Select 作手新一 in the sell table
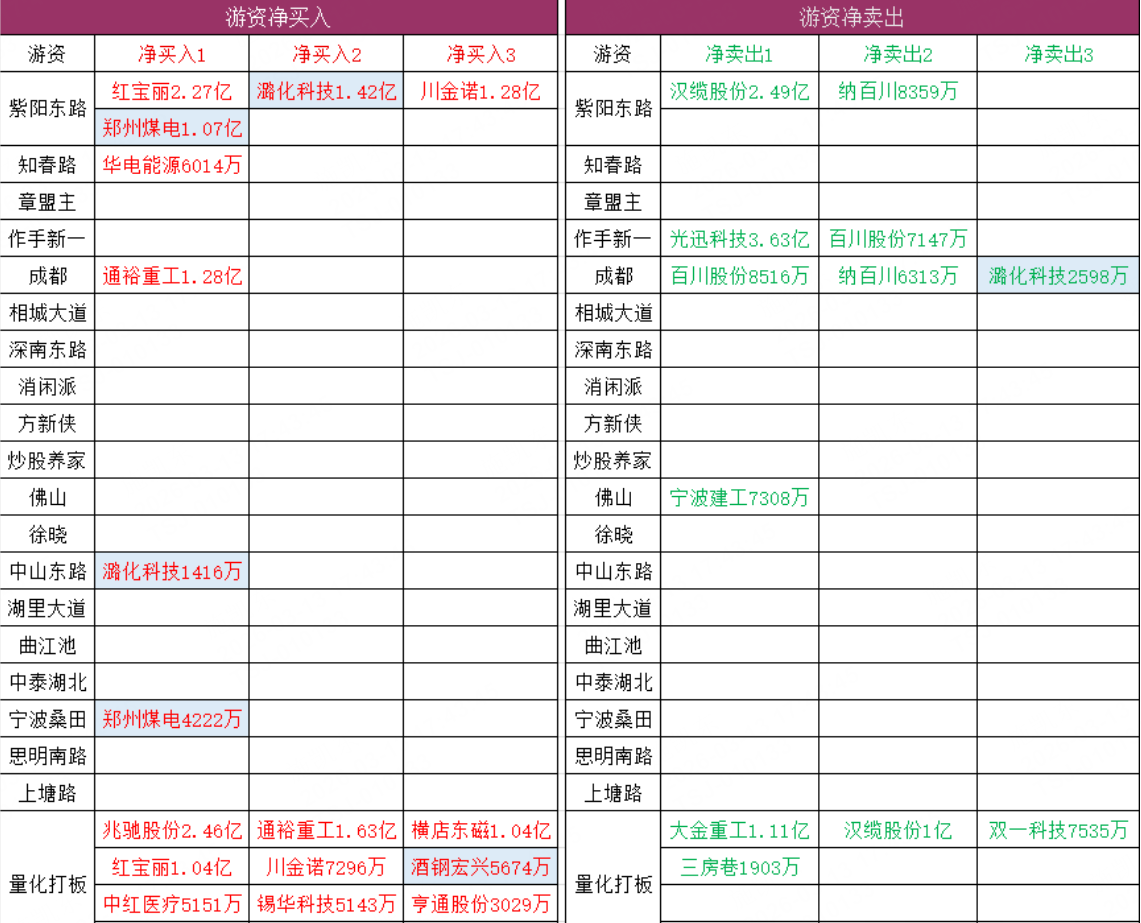The image size is (1141, 923). tap(613, 239)
